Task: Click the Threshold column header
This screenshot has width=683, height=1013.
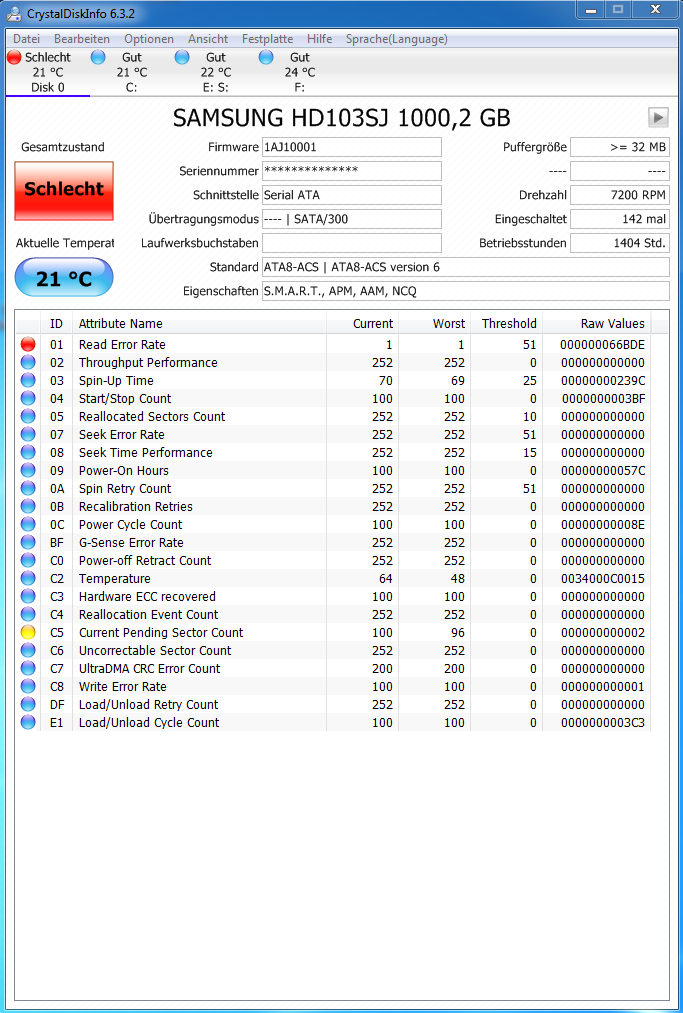Action: coord(507,323)
